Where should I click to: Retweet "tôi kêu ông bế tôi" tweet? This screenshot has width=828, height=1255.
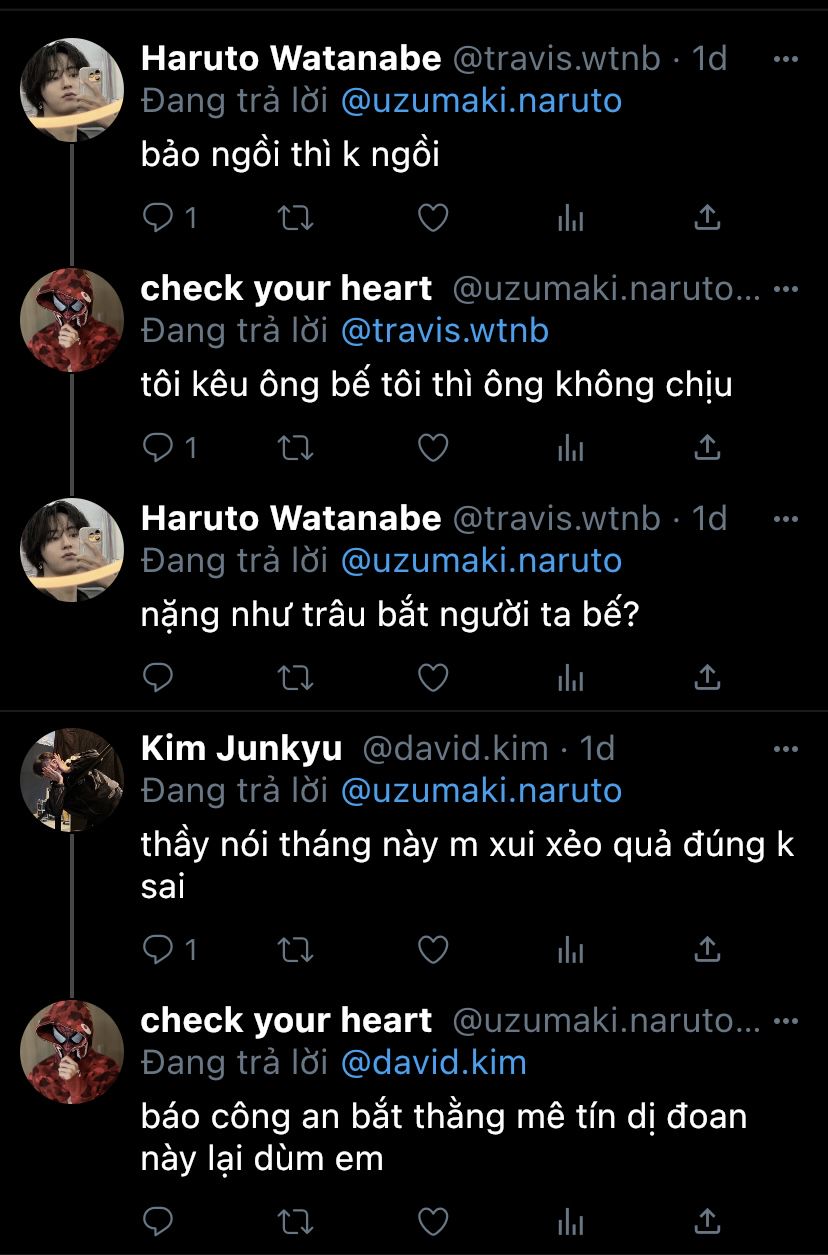(x=294, y=448)
